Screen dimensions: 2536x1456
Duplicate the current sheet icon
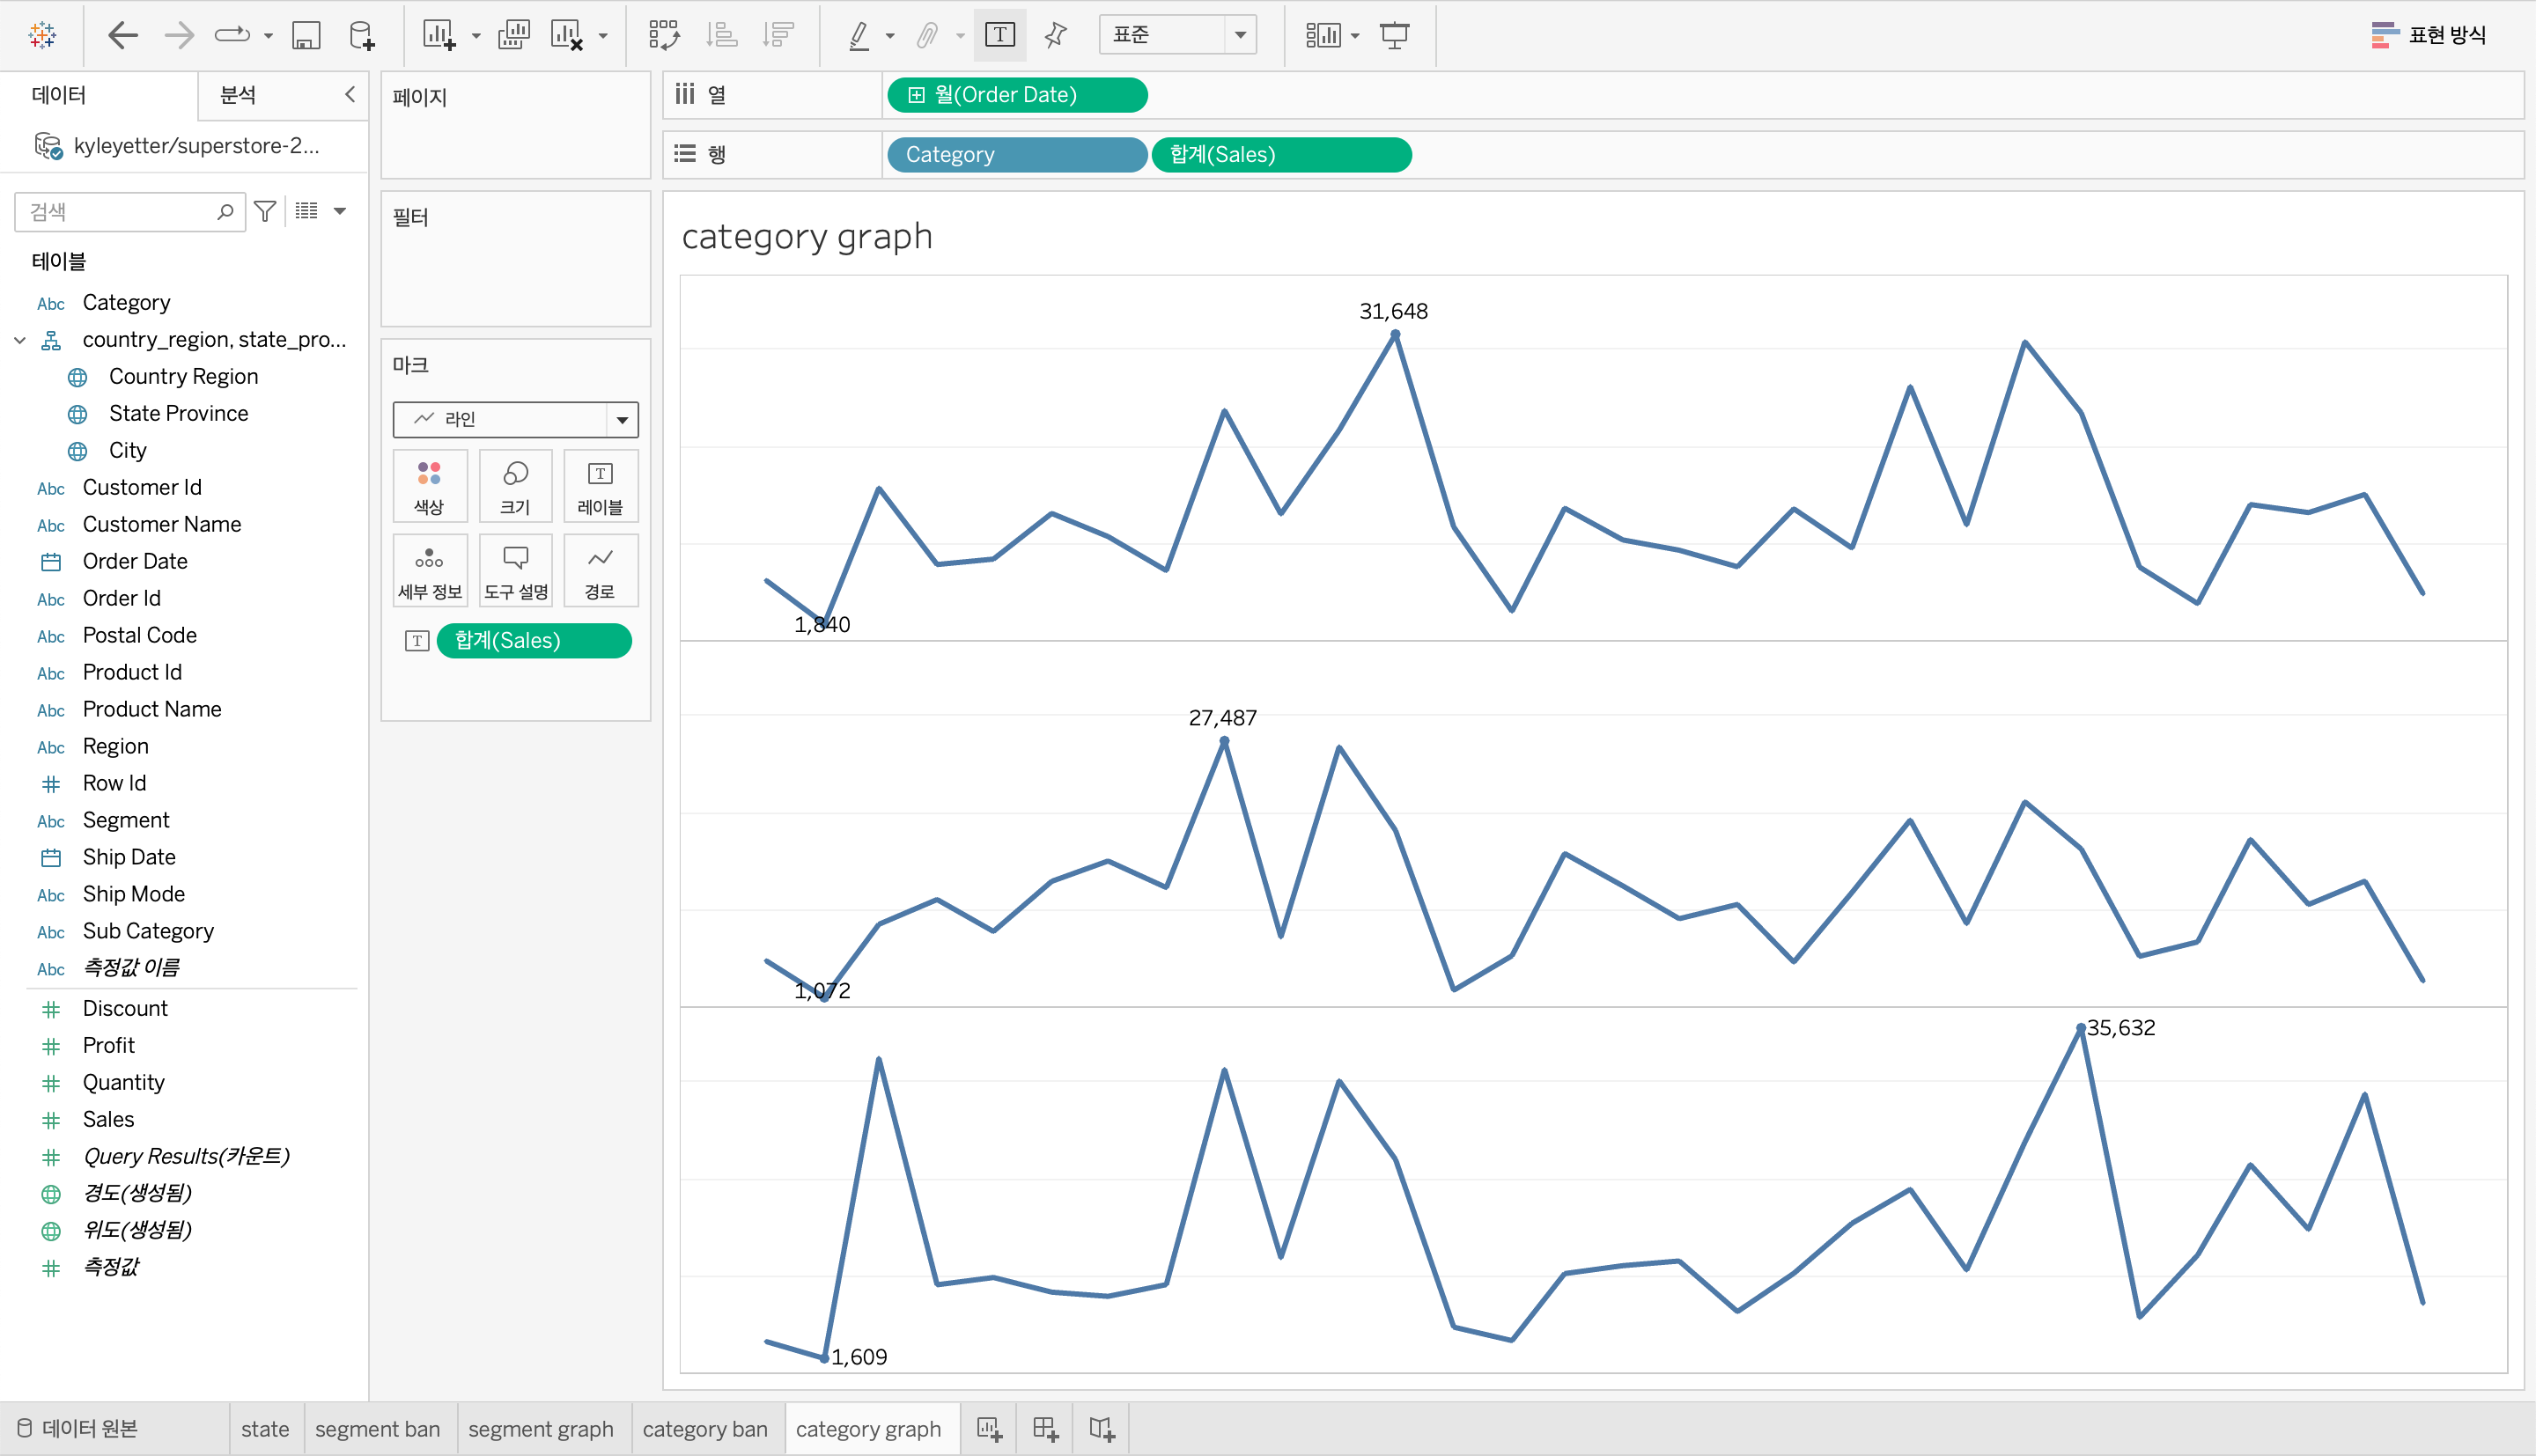click(x=513, y=35)
